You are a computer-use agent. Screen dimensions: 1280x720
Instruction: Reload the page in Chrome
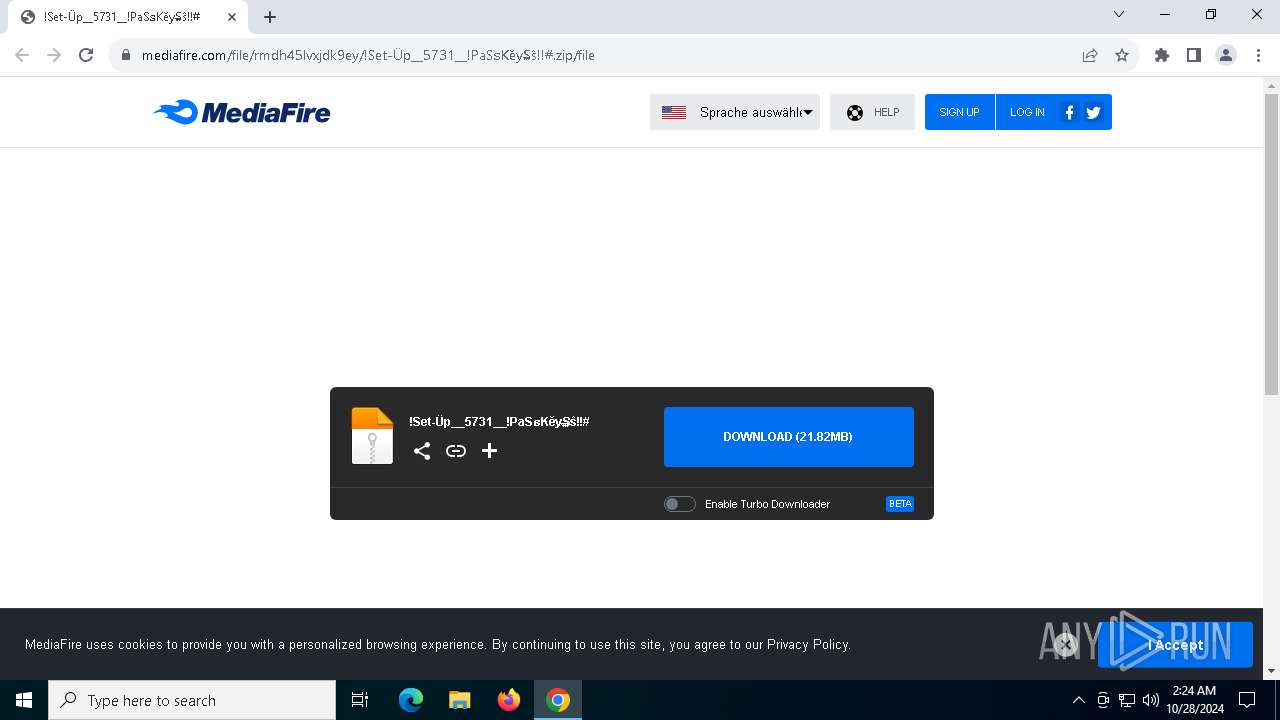pyautogui.click(x=86, y=55)
